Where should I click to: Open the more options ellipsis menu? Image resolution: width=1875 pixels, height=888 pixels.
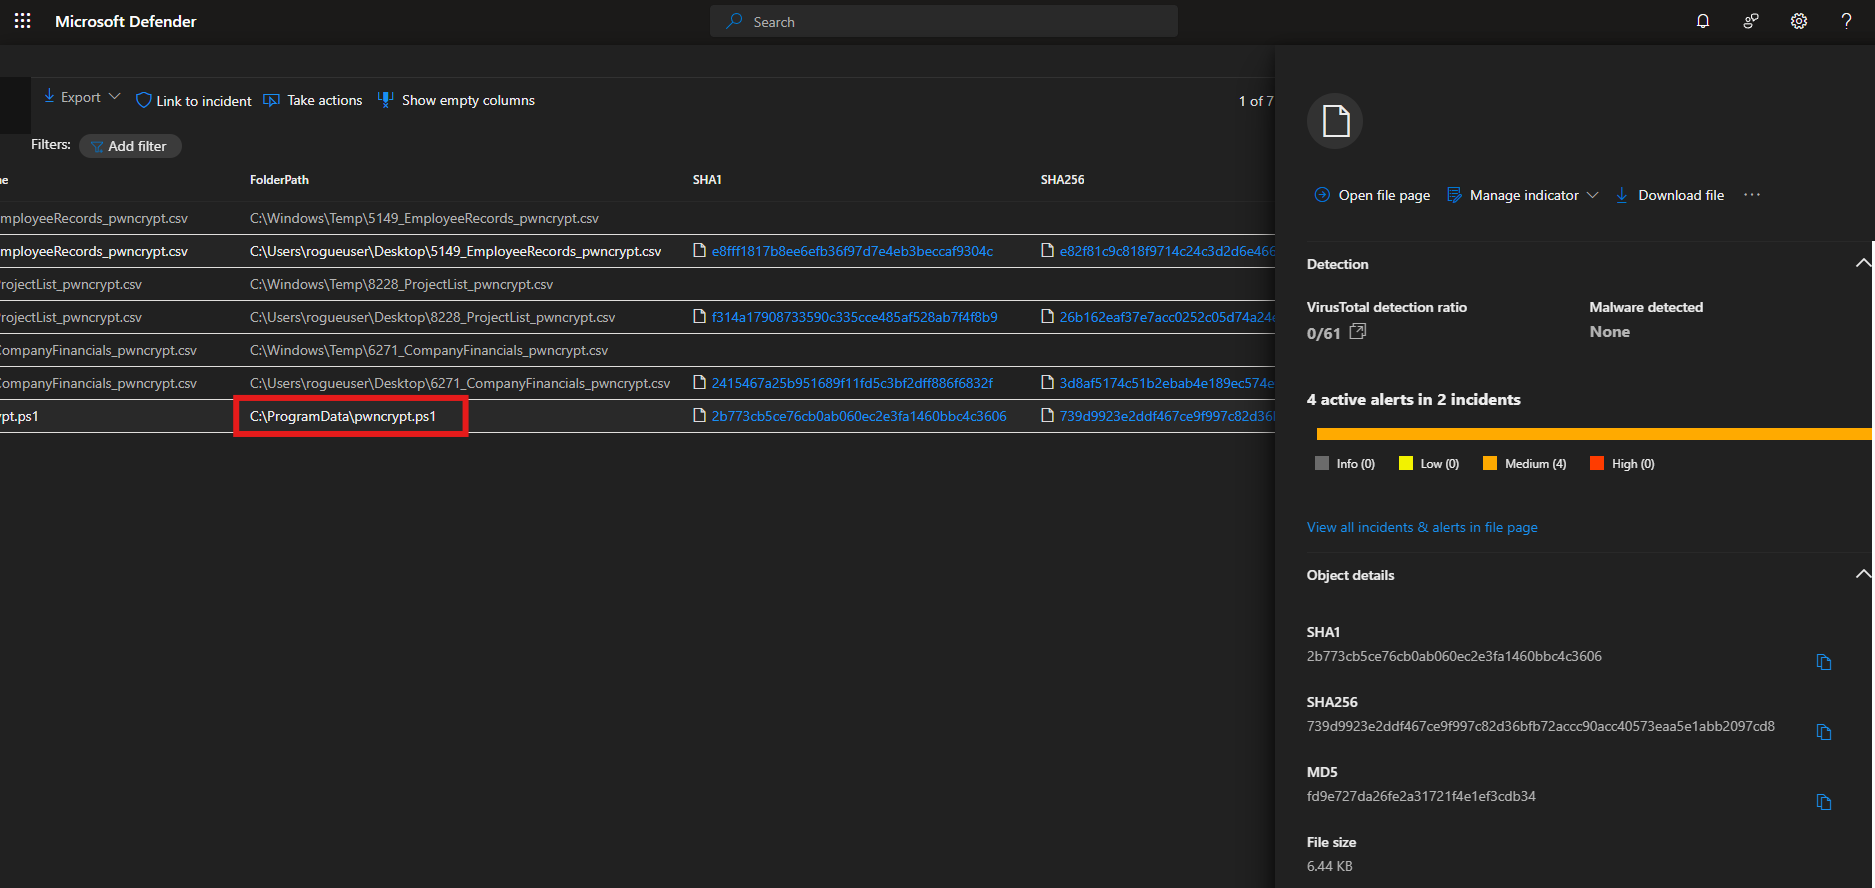pos(1752,195)
